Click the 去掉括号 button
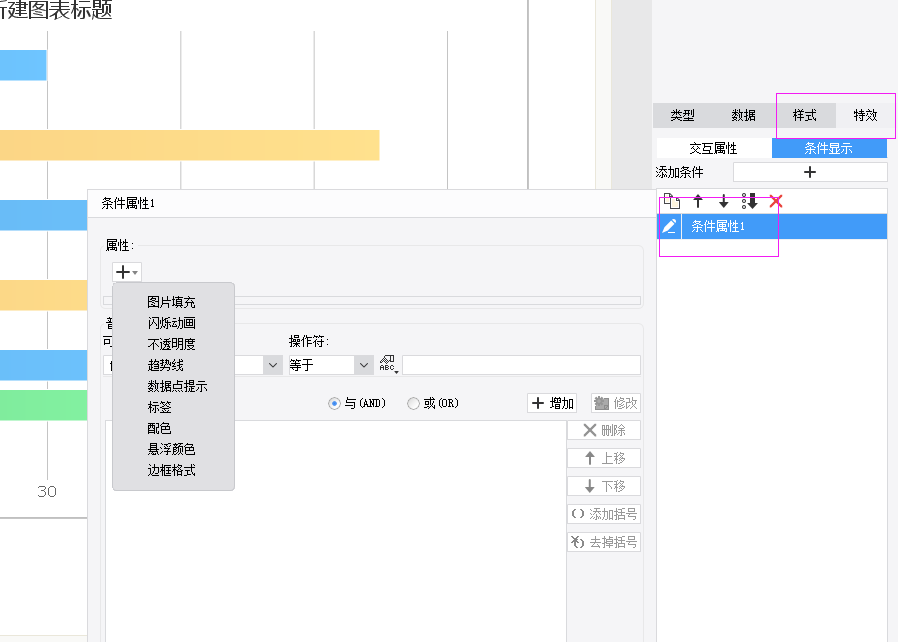898x642 pixels. (x=604, y=542)
